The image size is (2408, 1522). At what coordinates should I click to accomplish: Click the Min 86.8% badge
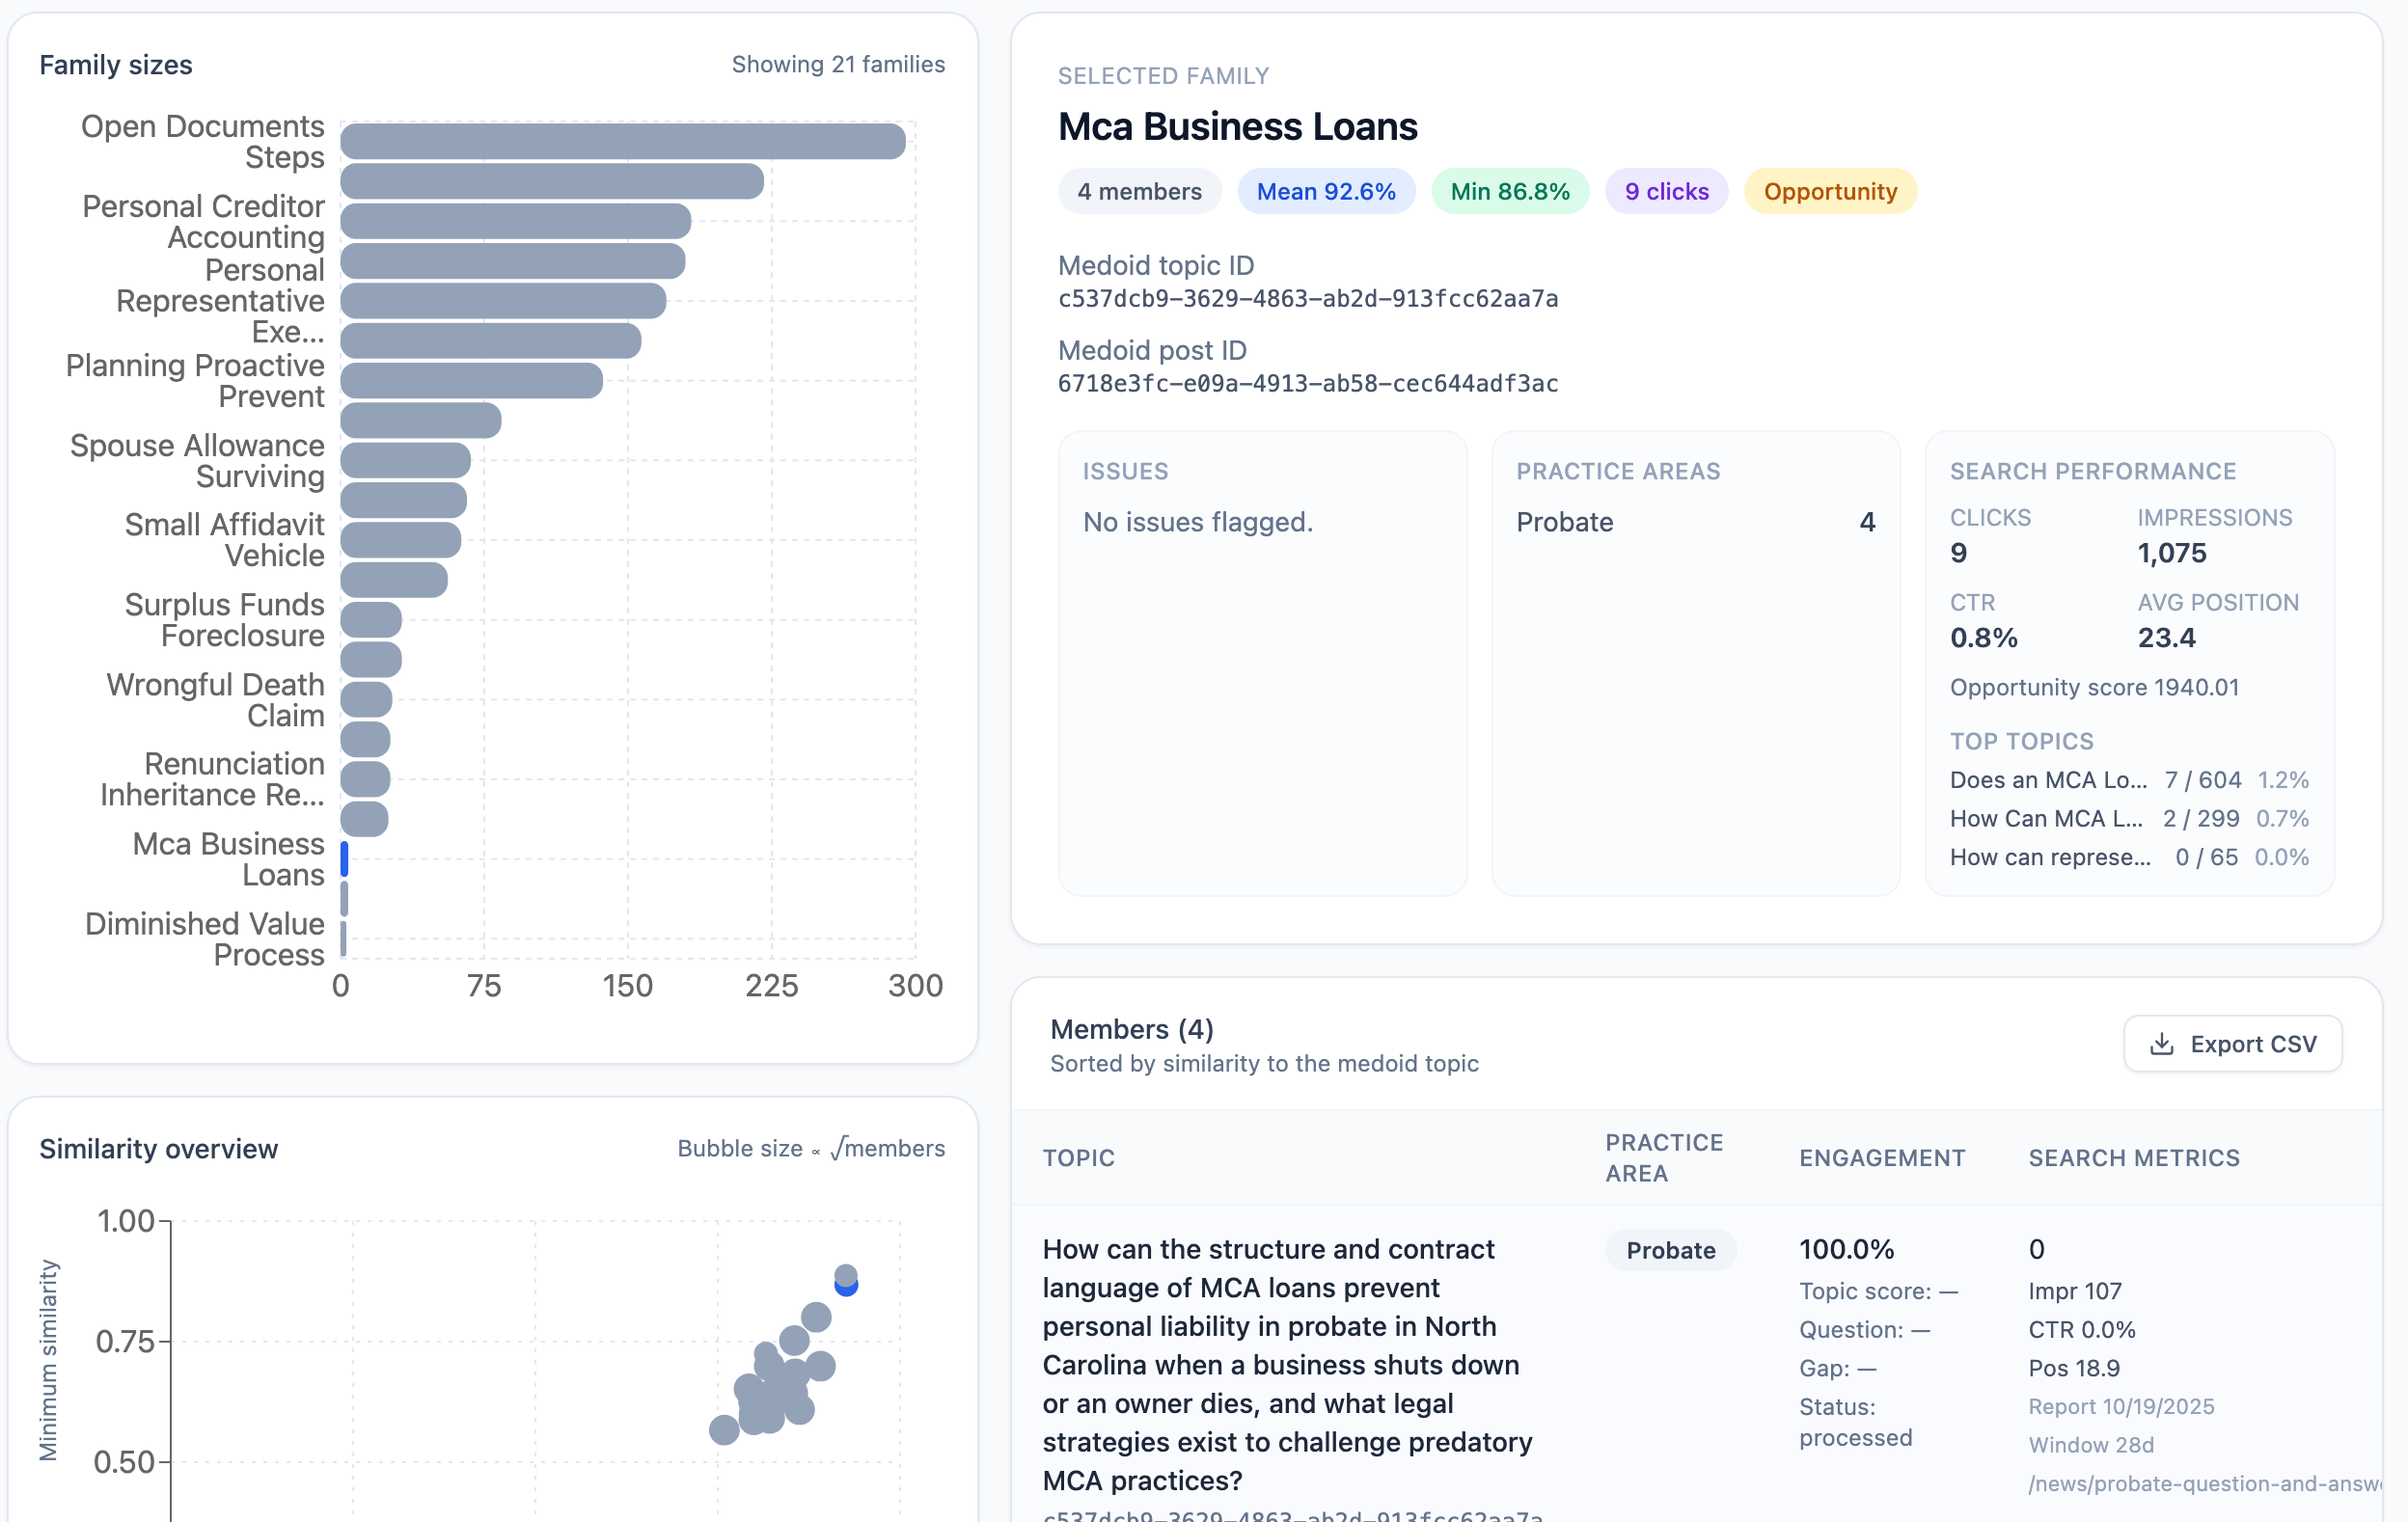point(1509,191)
